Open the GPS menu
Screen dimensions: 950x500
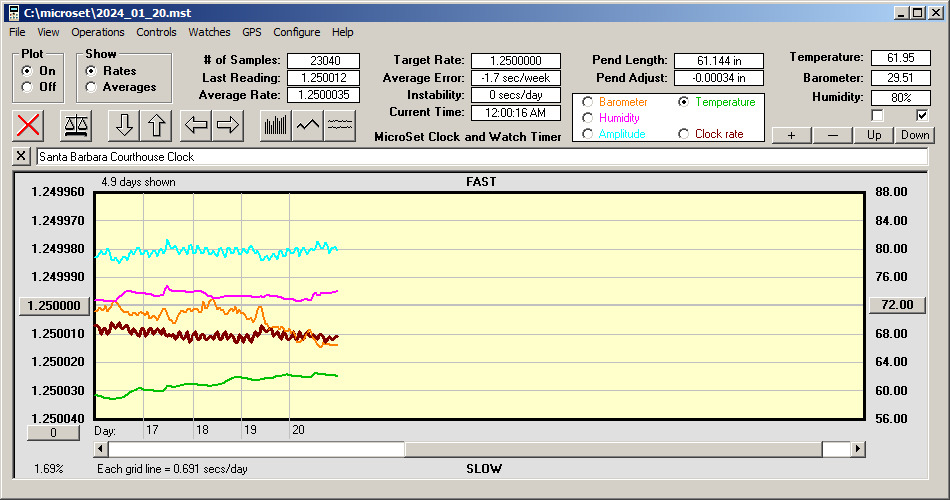252,32
